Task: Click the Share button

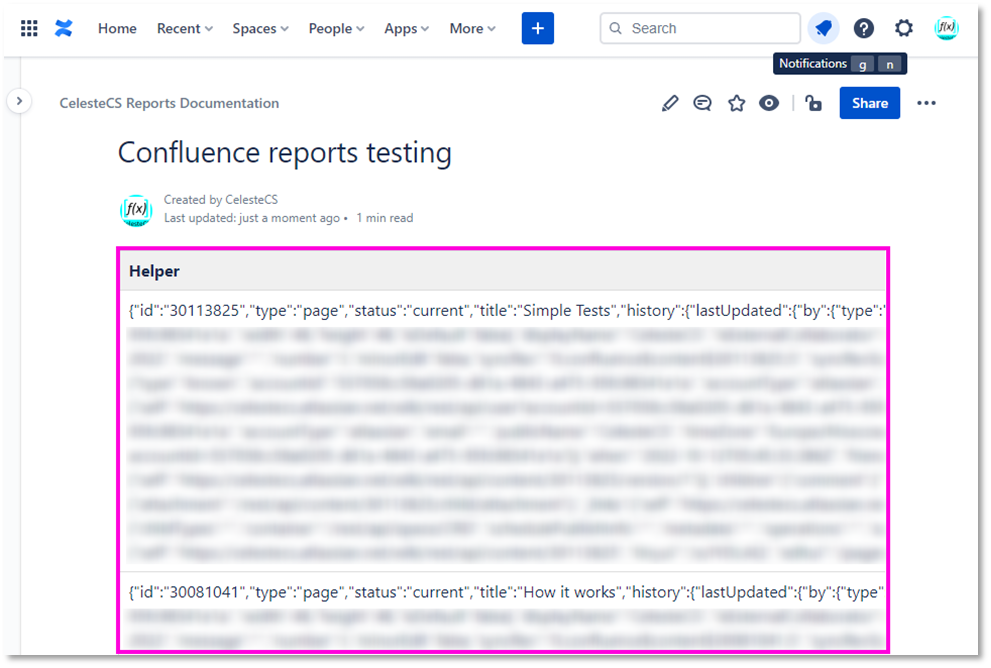Action: pos(870,103)
